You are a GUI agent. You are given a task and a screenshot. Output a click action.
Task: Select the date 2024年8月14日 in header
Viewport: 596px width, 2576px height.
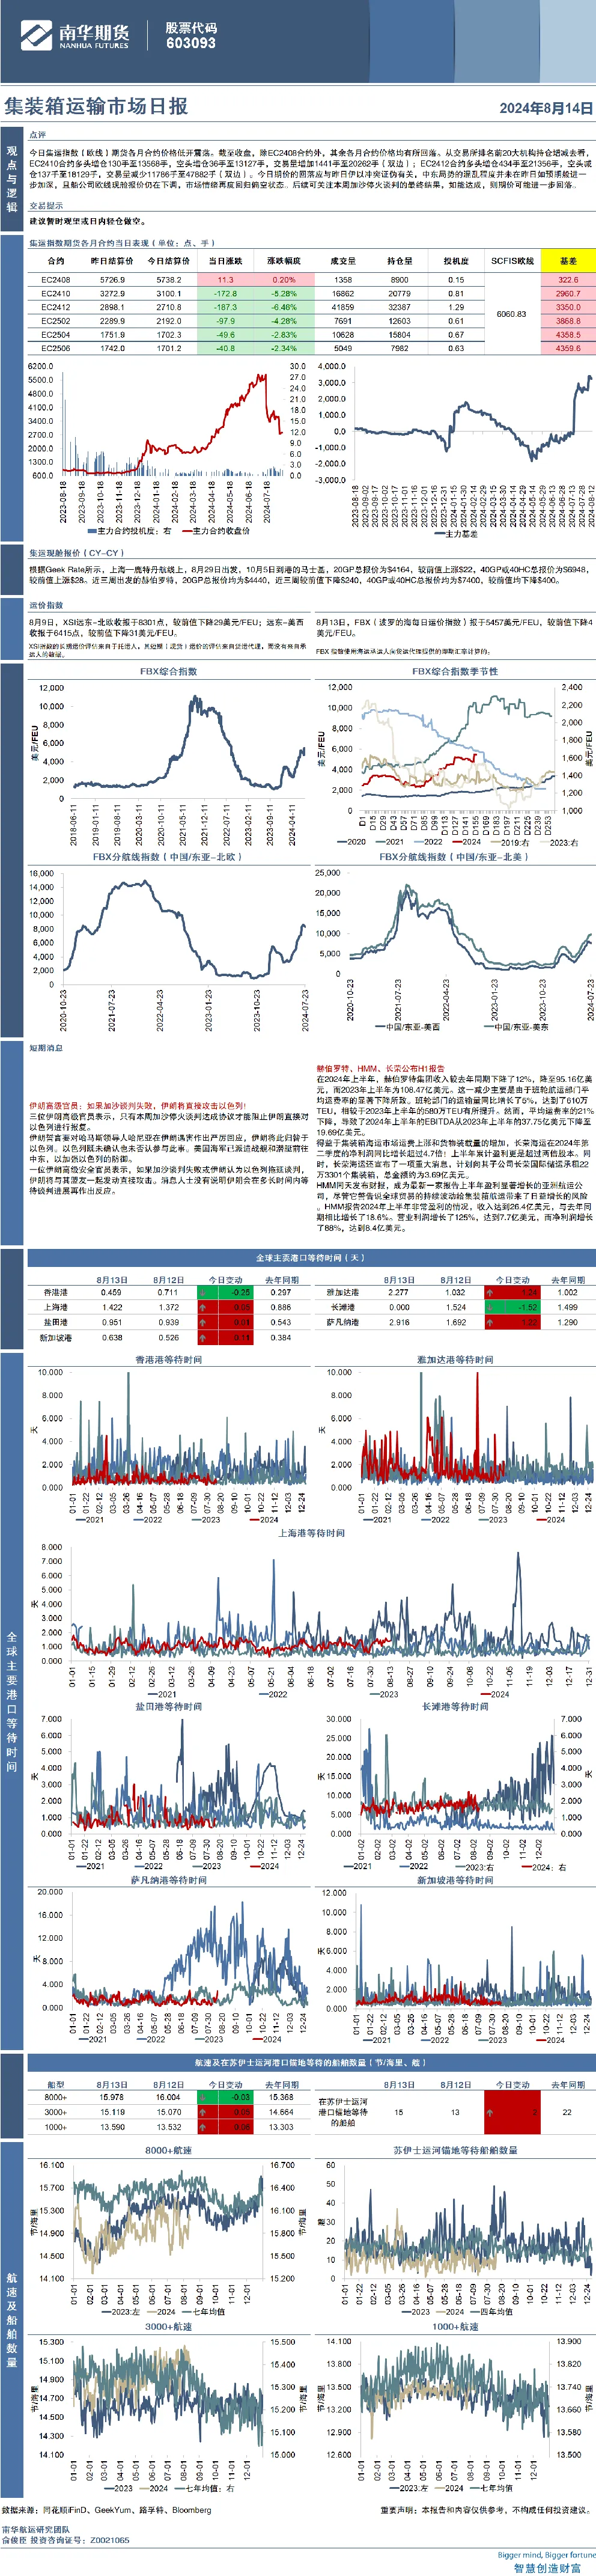(546, 108)
